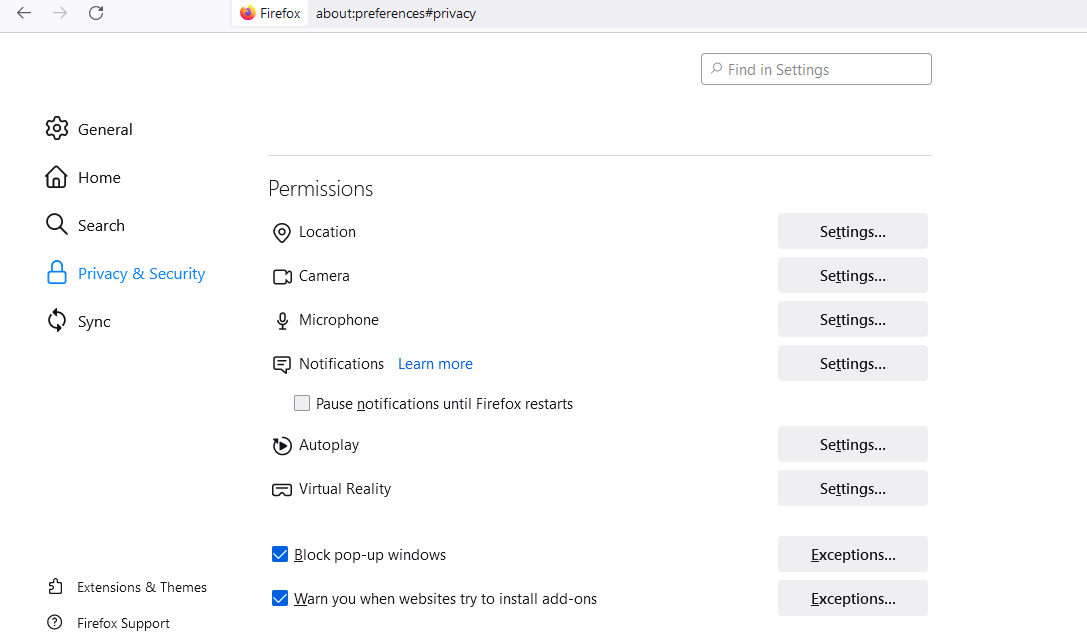The image size is (1087, 641).
Task: Open Camera permission Settings
Action: pyautogui.click(x=852, y=275)
